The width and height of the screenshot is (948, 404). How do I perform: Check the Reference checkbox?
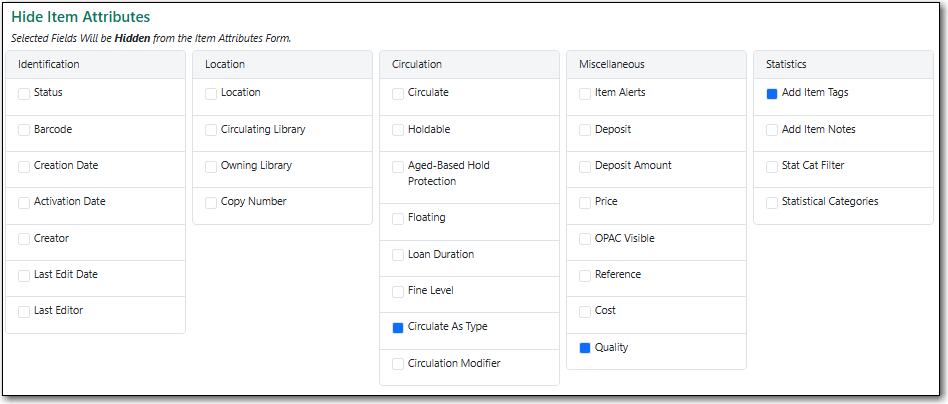click(585, 276)
